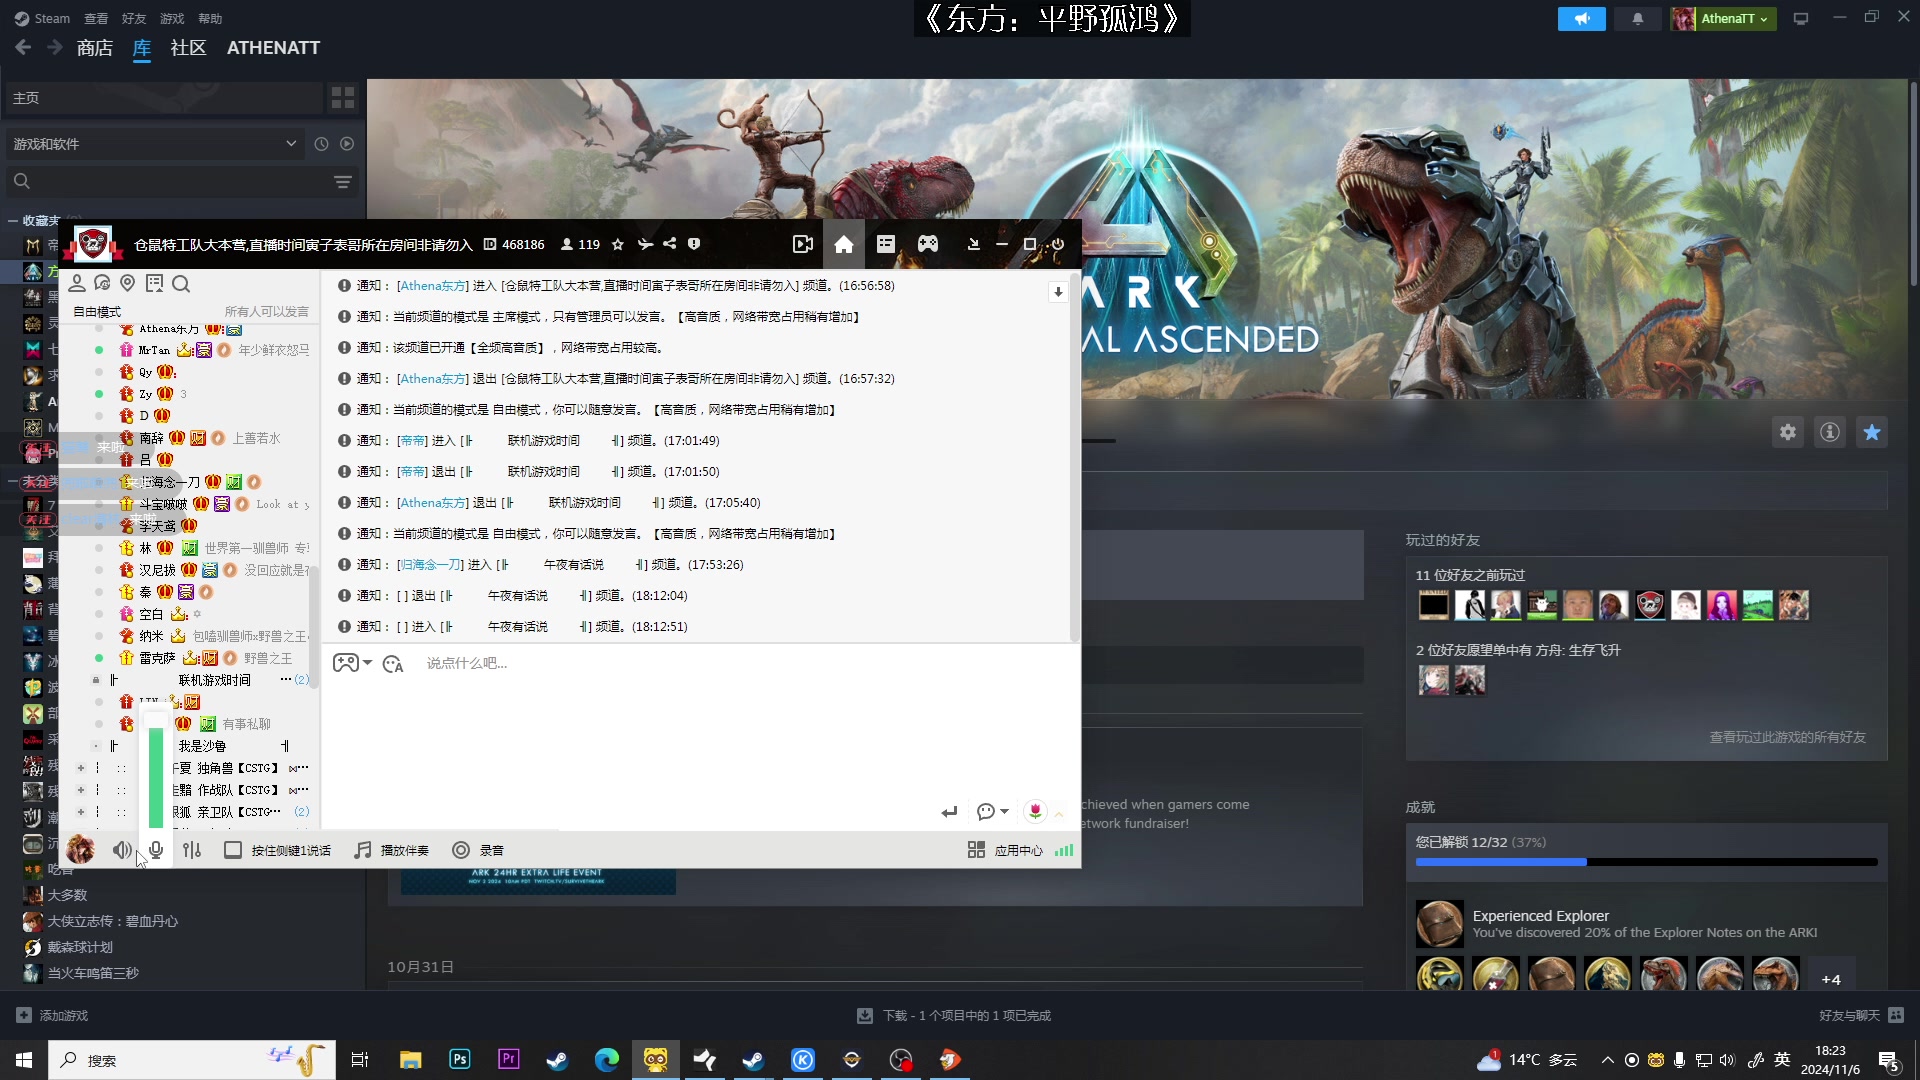Expand the 亲卫队【CSTG sub-channel

coord(81,812)
